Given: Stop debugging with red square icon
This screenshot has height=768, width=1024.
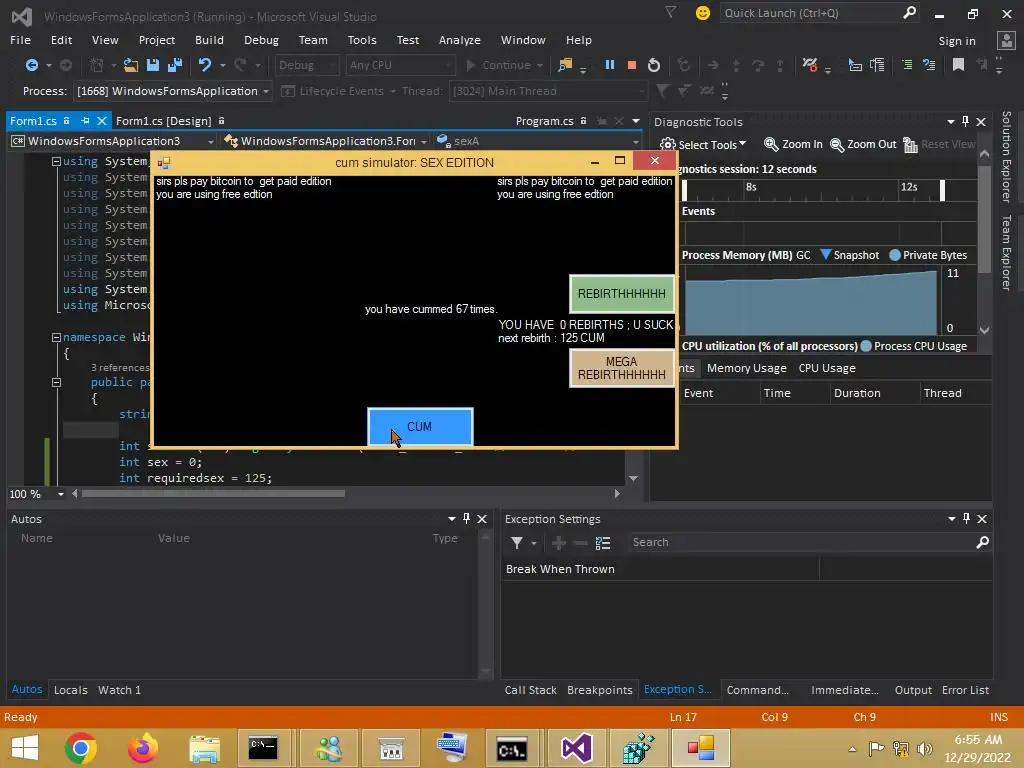Looking at the screenshot, I should pyautogui.click(x=632, y=65).
